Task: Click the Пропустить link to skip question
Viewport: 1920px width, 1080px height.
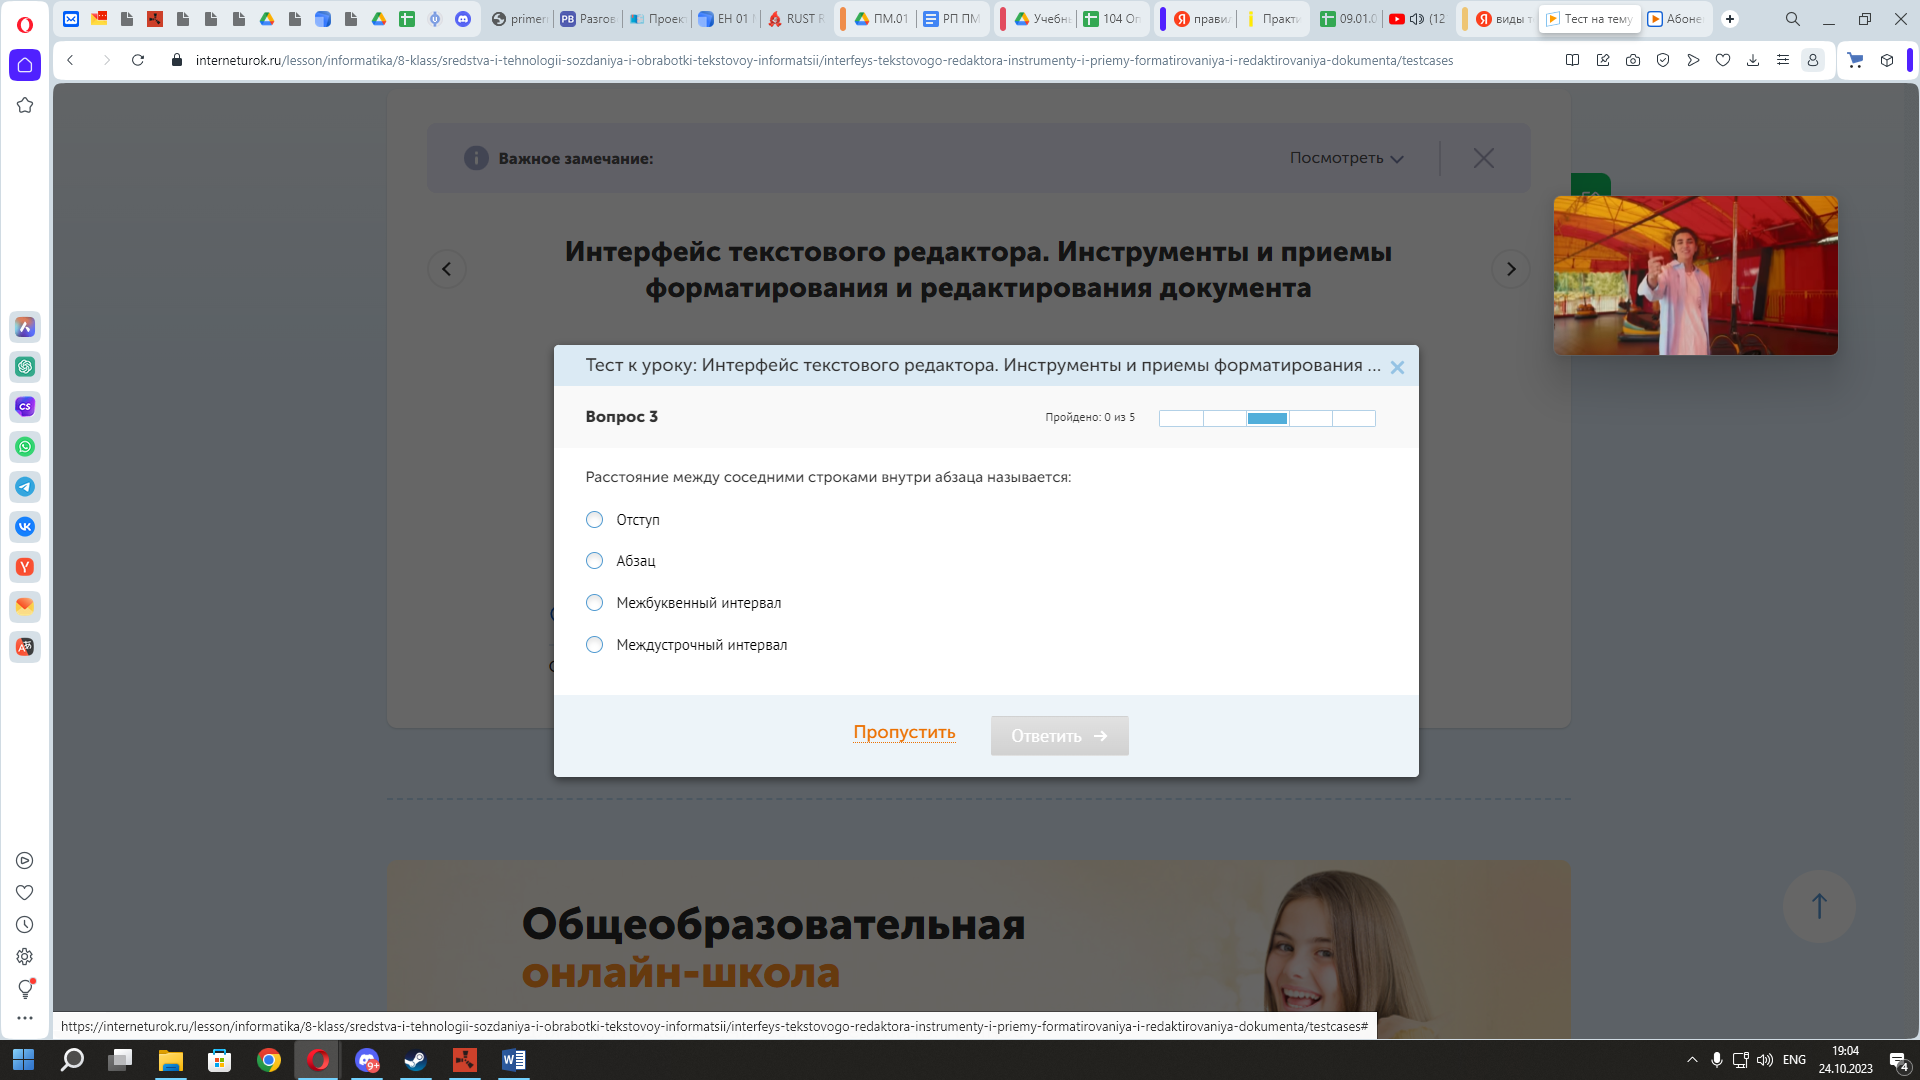Action: coord(905,732)
